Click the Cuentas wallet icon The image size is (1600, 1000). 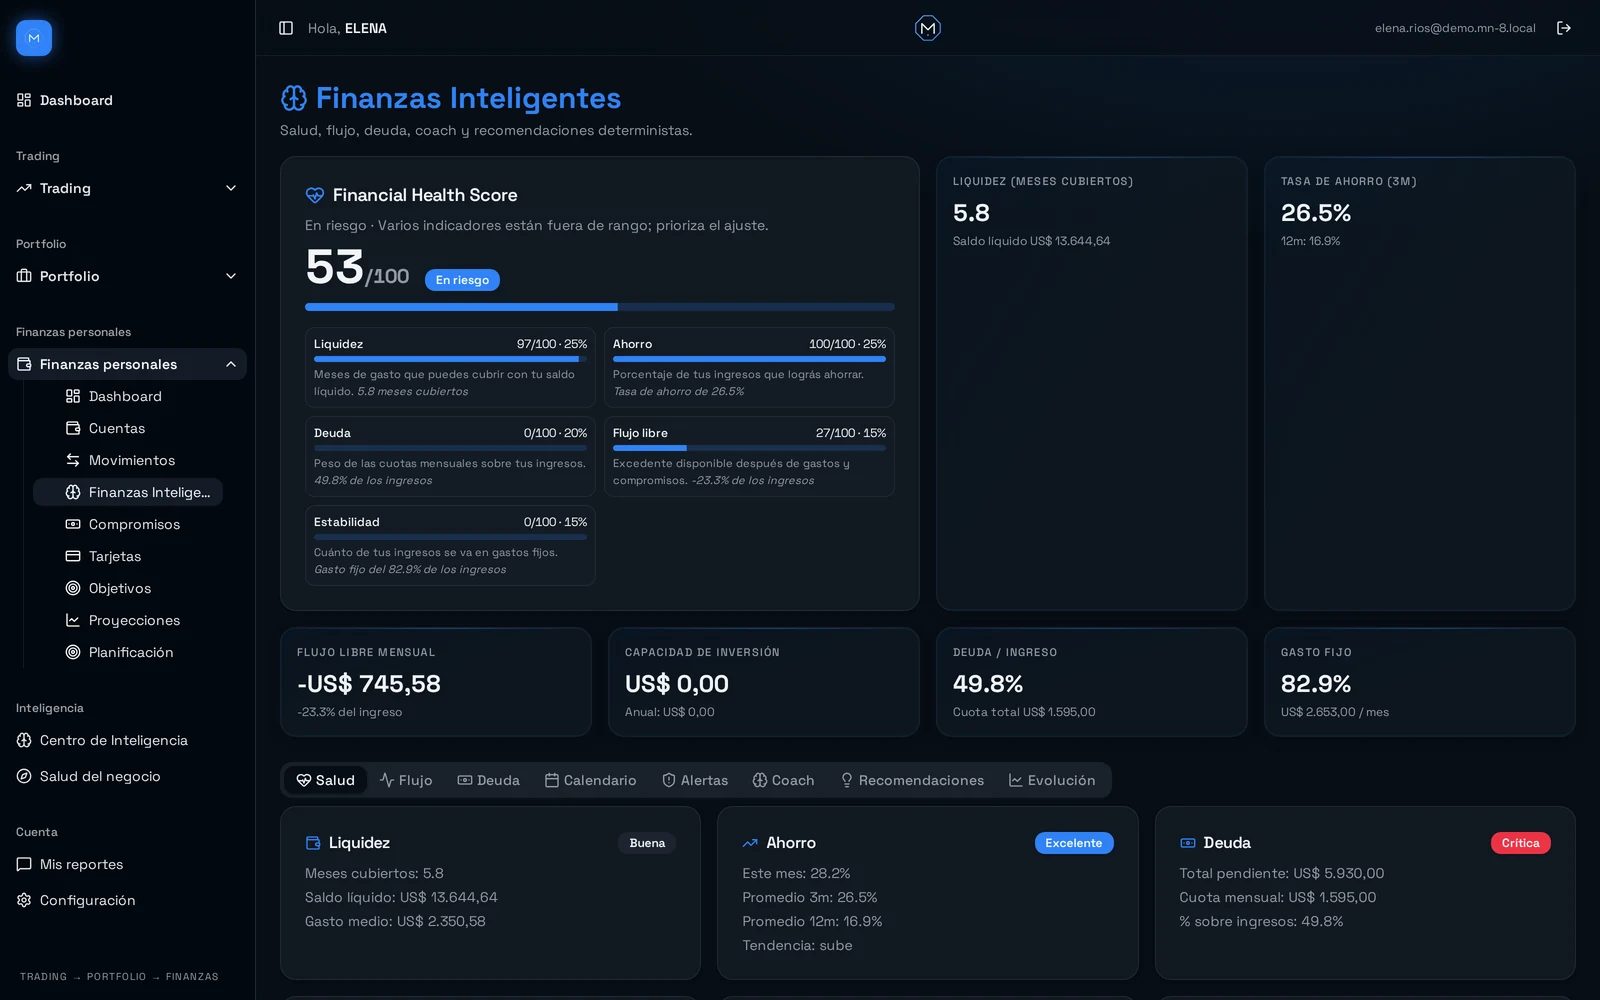[73, 428]
